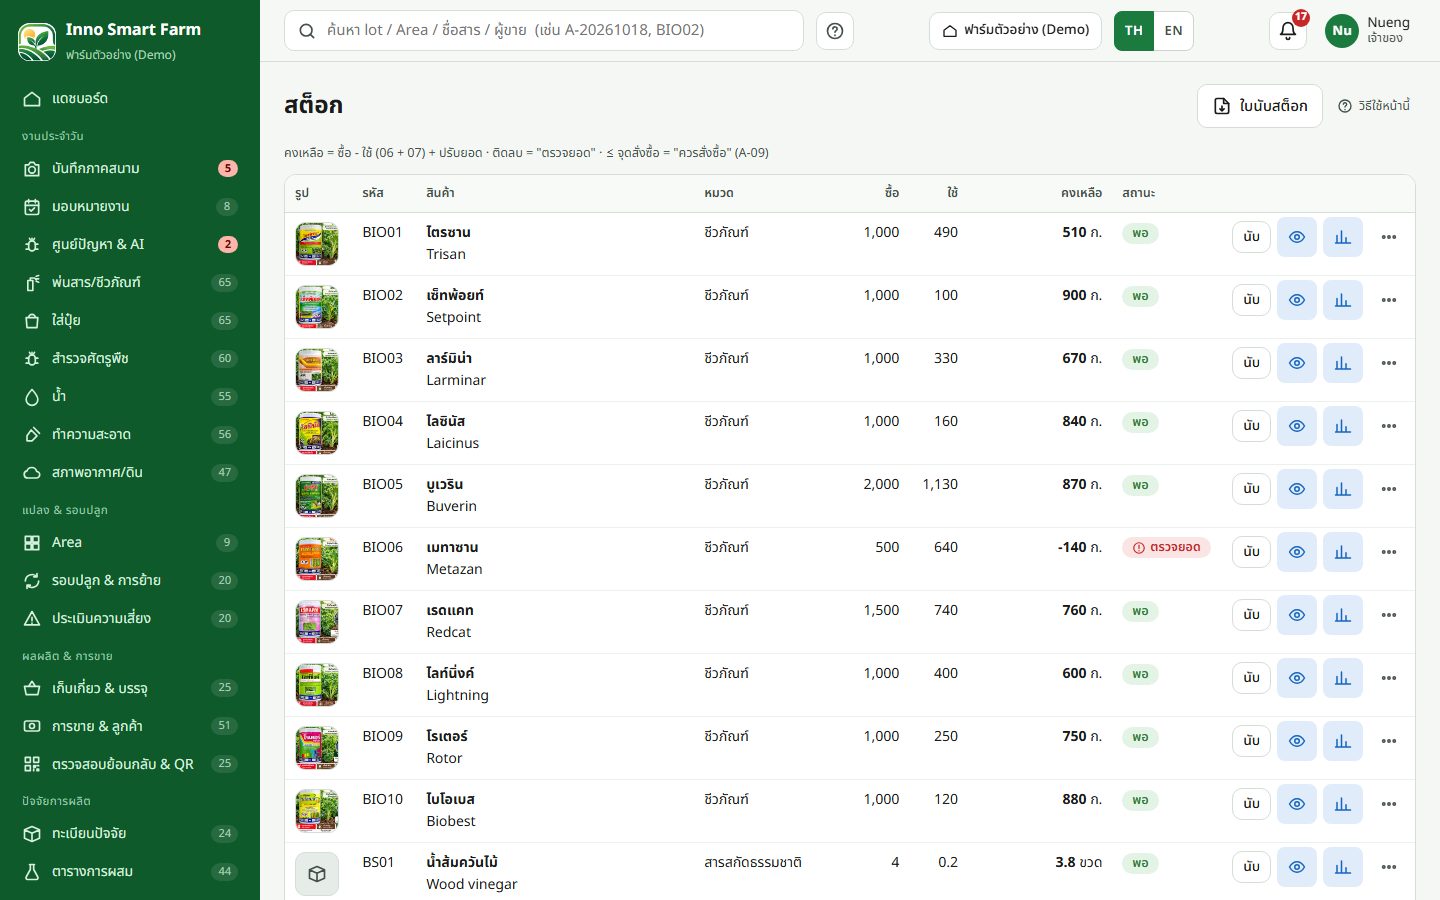This screenshot has width=1440, height=900.
Task: Open more options for BIO05 Buverin
Action: point(1389,489)
